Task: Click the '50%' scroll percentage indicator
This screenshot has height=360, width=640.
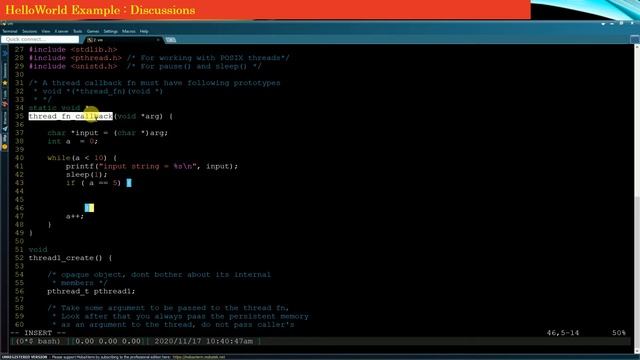Action: click(619, 333)
